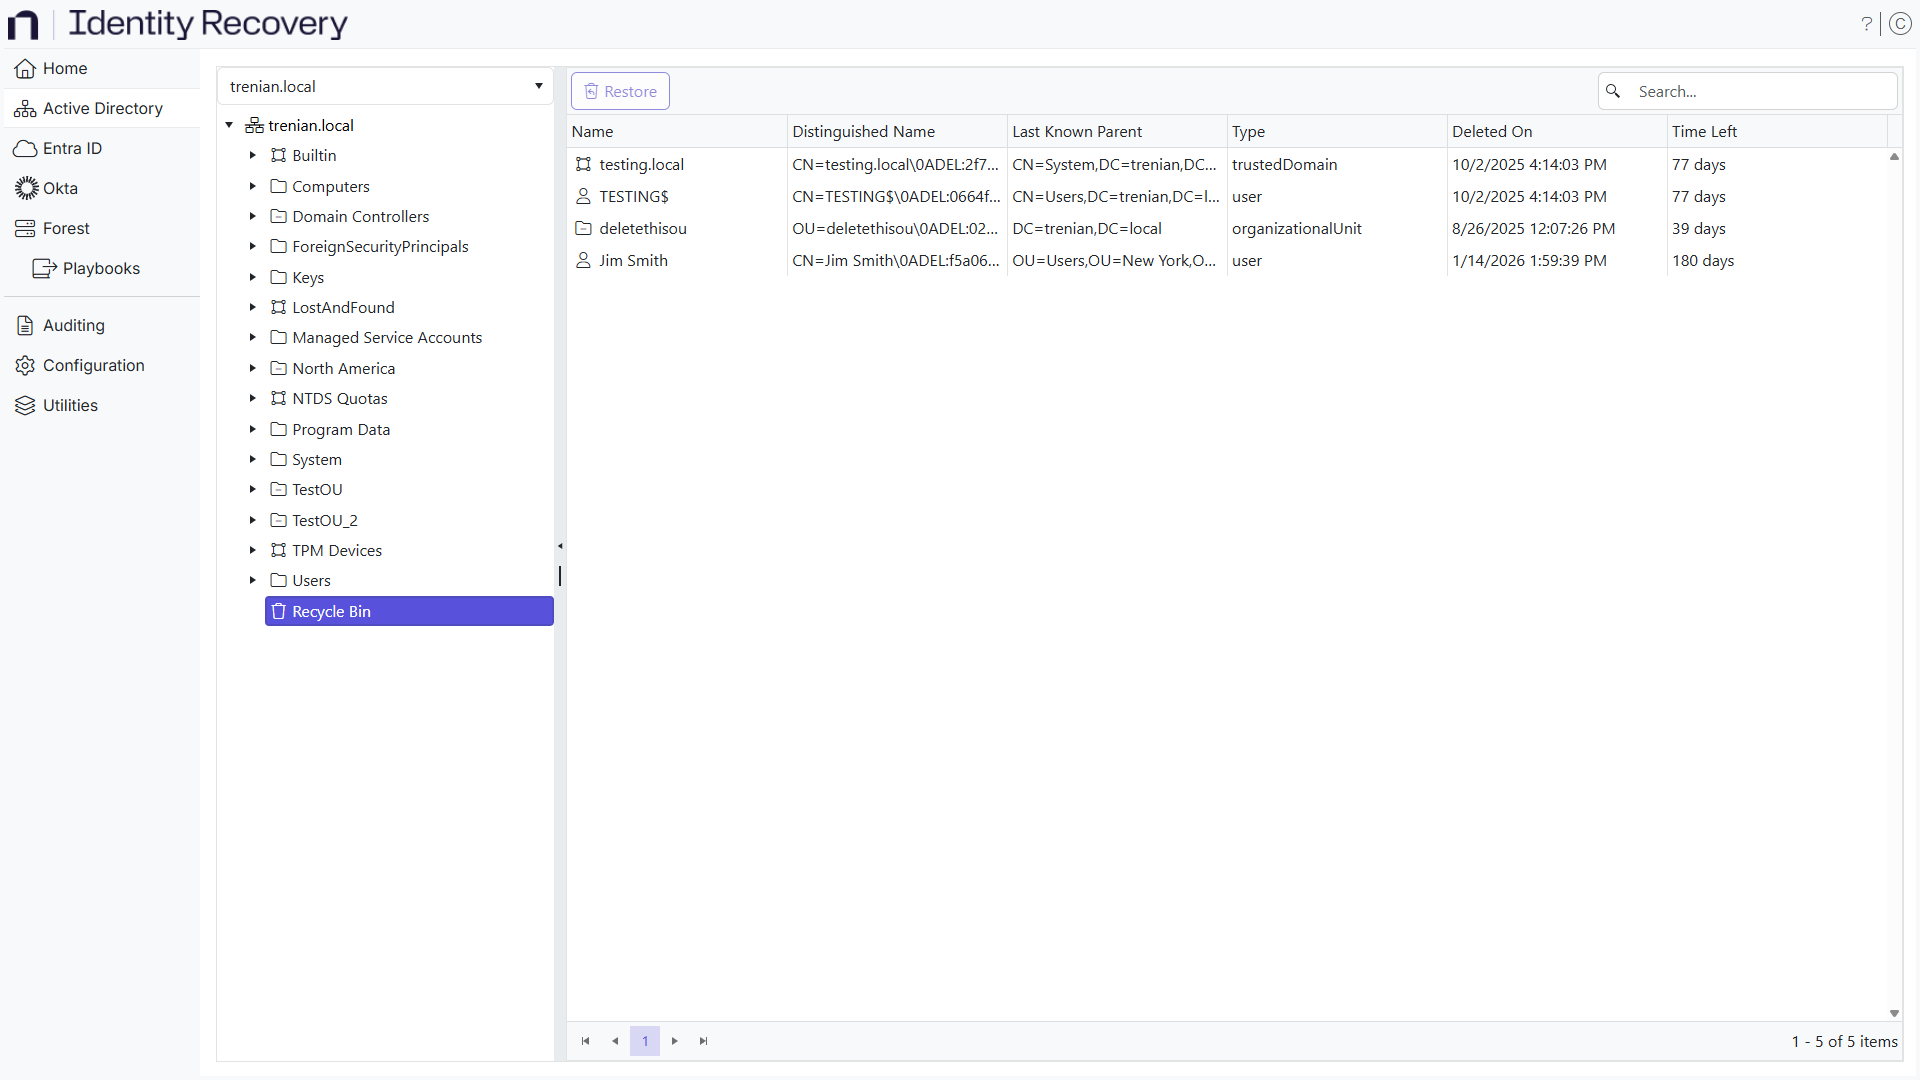This screenshot has height=1080, width=1920.
Task: Open the Active Directory section
Action: point(102,108)
